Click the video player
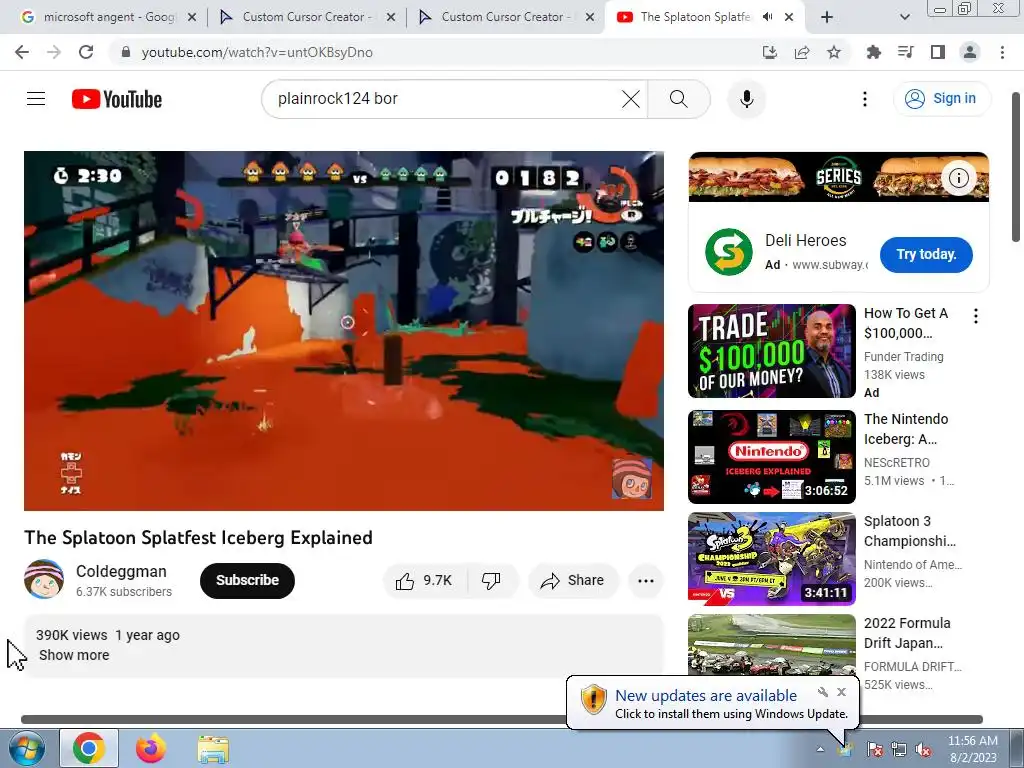Image resolution: width=1024 pixels, height=768 pixels. click(344, 330)
